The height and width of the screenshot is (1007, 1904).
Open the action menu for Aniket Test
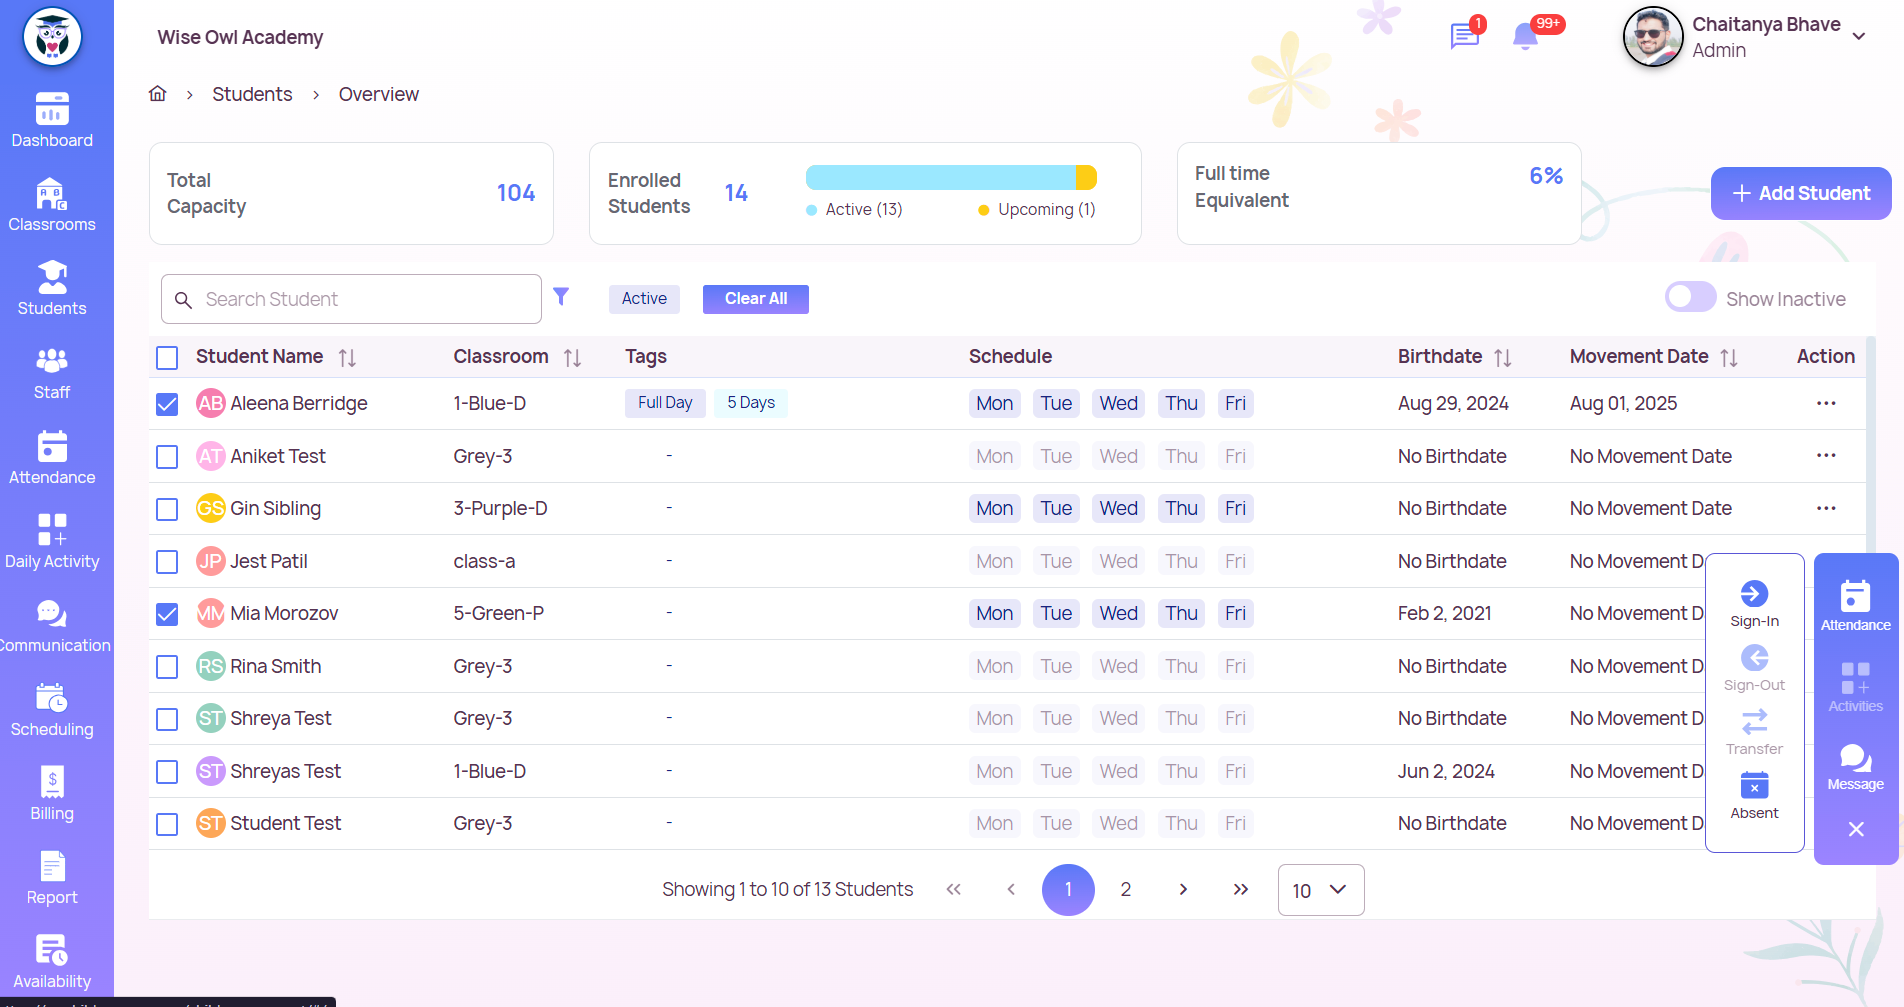[x=1826, y=456]
